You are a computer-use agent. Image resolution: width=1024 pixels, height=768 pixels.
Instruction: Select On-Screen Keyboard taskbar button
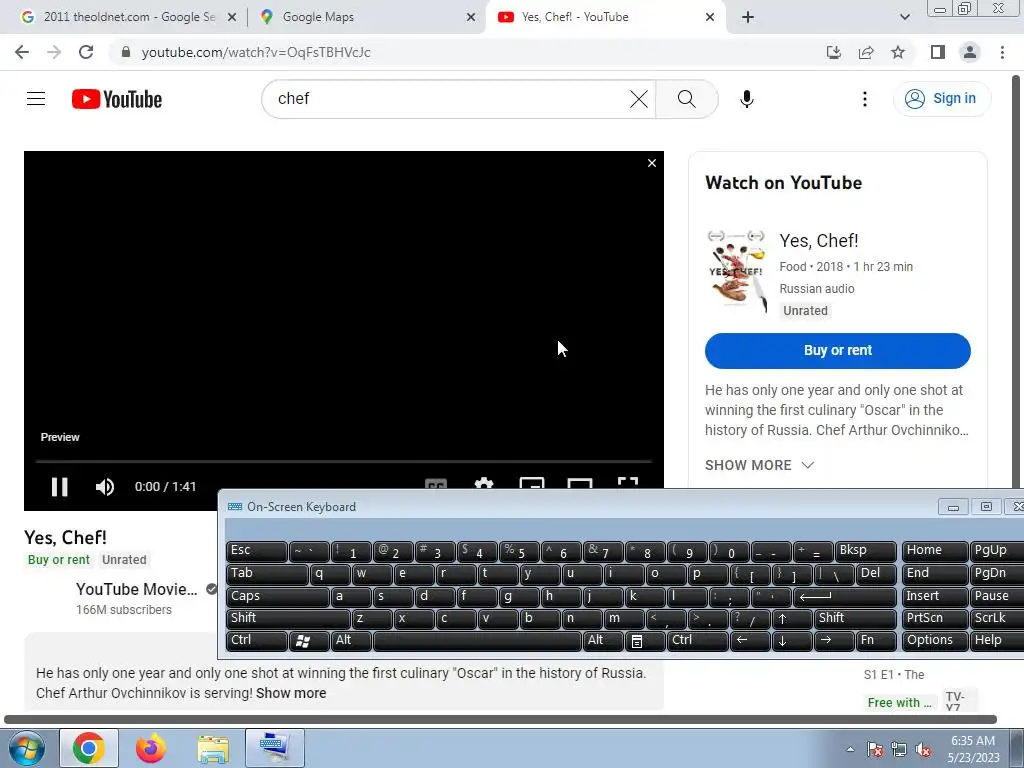275,748
